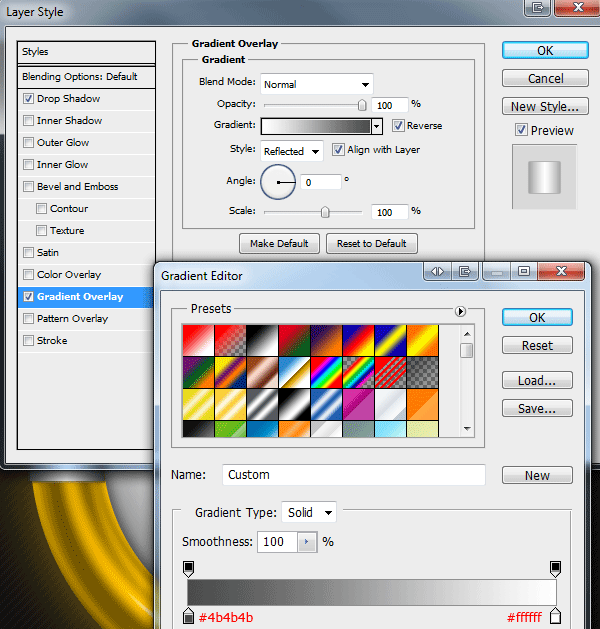Click the gradient bar in Gradient Editor
The height and width of the screenshot is (629, 600).
click(x=372, y=592)
